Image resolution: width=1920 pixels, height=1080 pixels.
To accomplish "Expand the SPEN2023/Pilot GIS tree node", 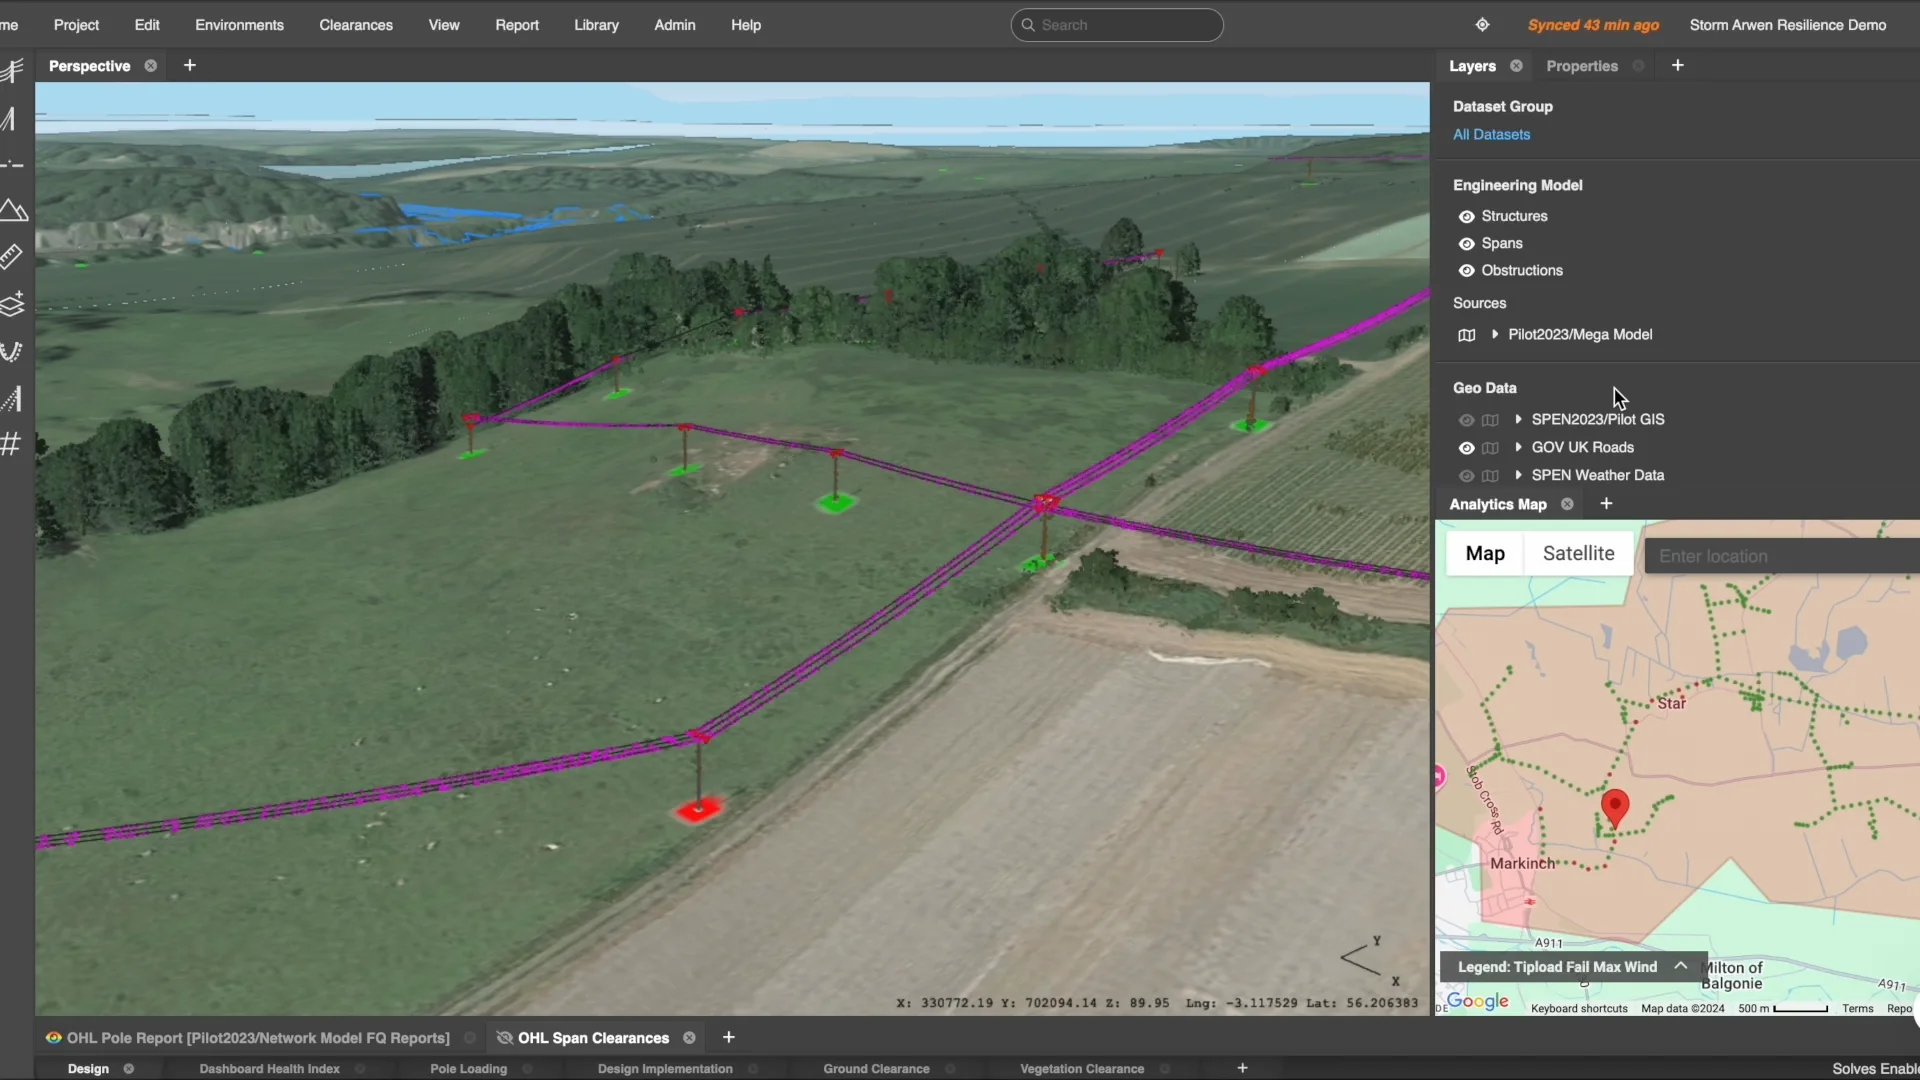I will coord(1518,419).
